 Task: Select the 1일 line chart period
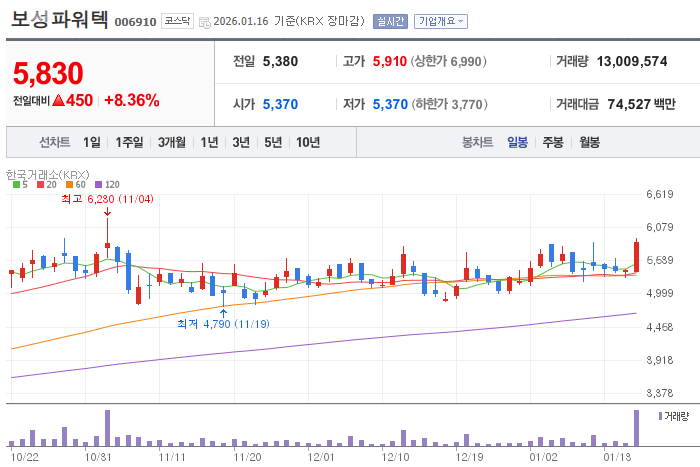point(92,142)
